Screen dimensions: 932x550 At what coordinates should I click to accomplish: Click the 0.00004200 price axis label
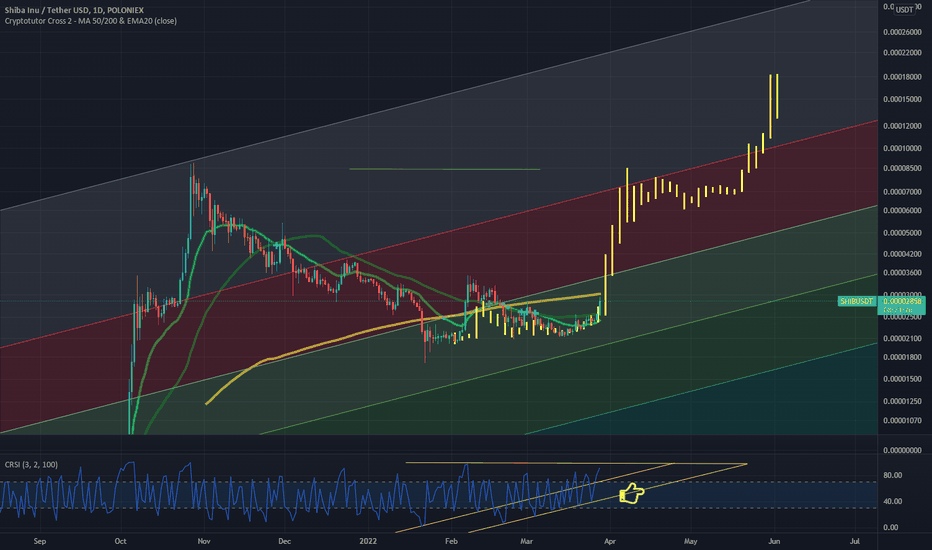[x=902, y=254]
